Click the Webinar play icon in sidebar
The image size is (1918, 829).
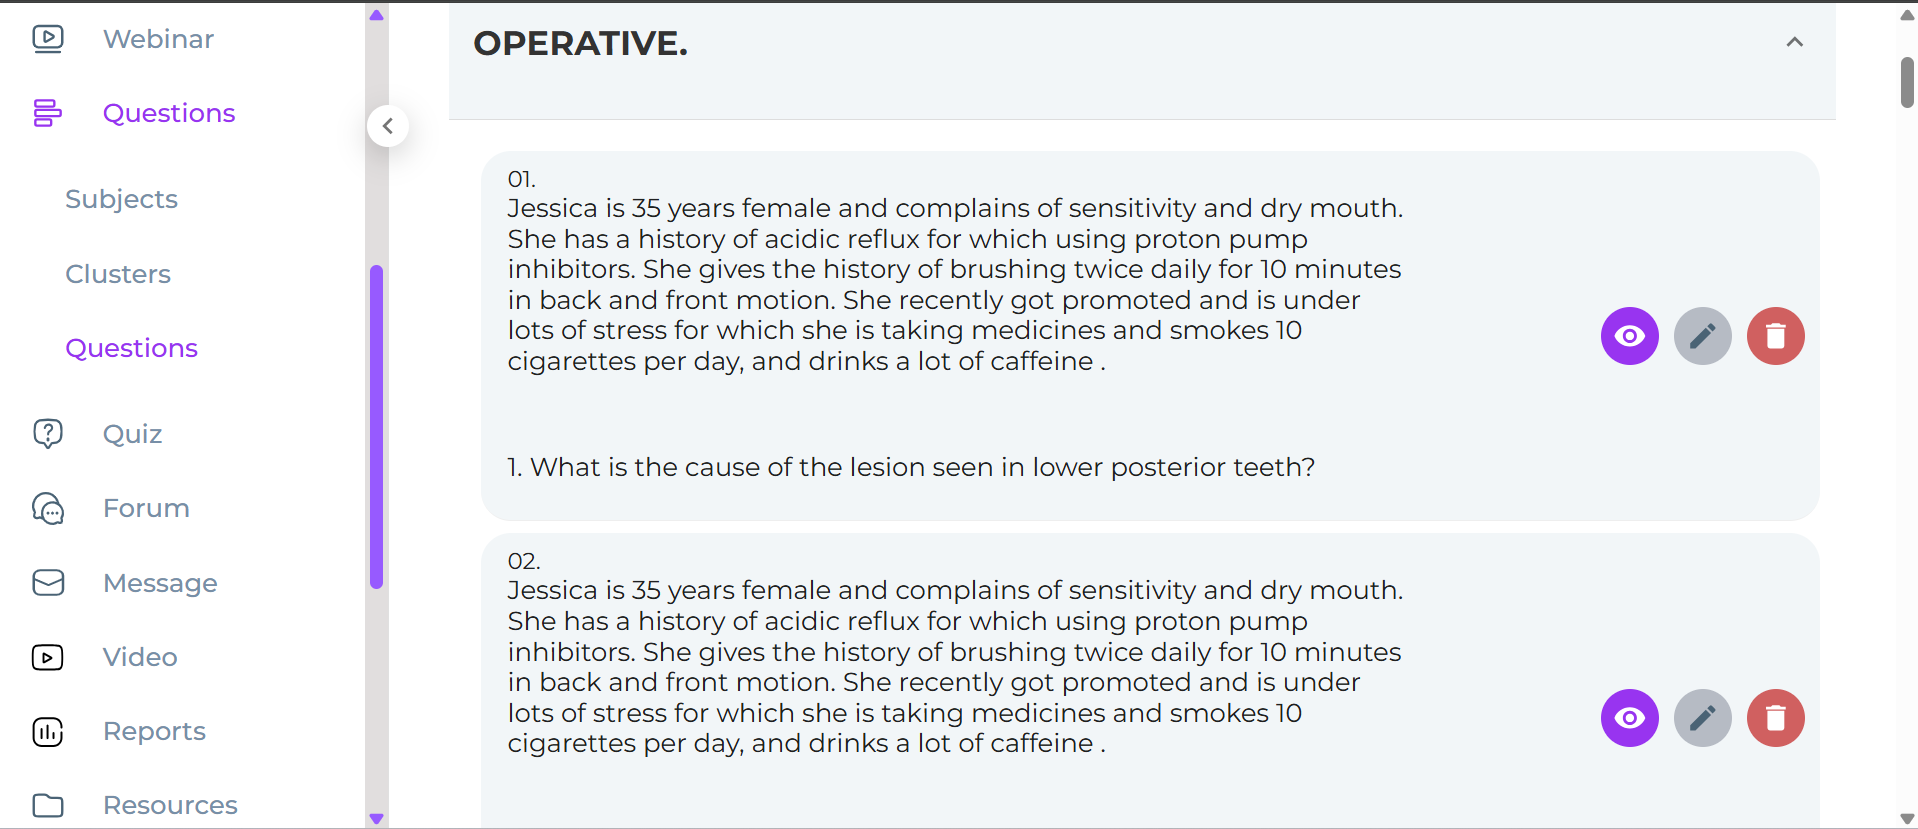click(48, 39)
